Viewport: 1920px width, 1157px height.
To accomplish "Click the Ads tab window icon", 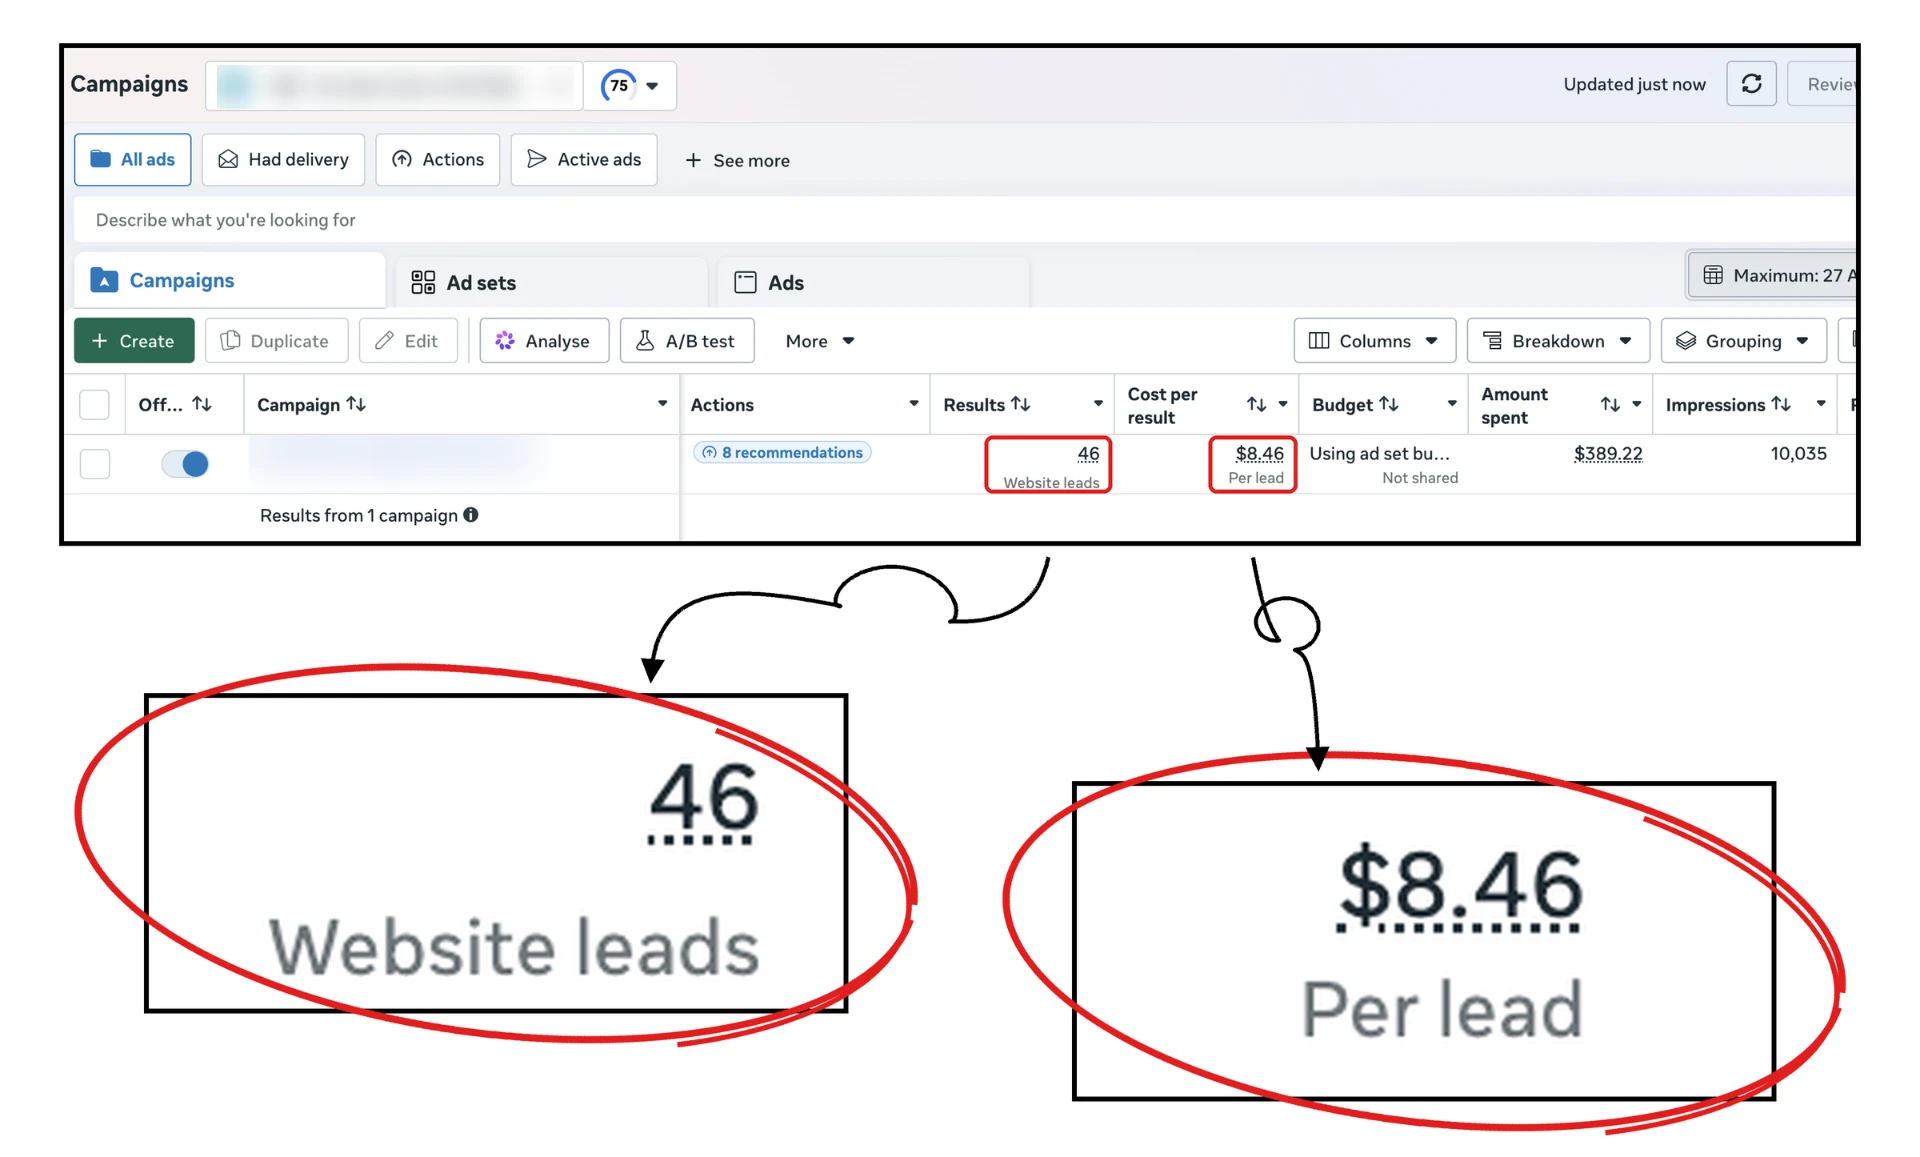I will 745,283.
